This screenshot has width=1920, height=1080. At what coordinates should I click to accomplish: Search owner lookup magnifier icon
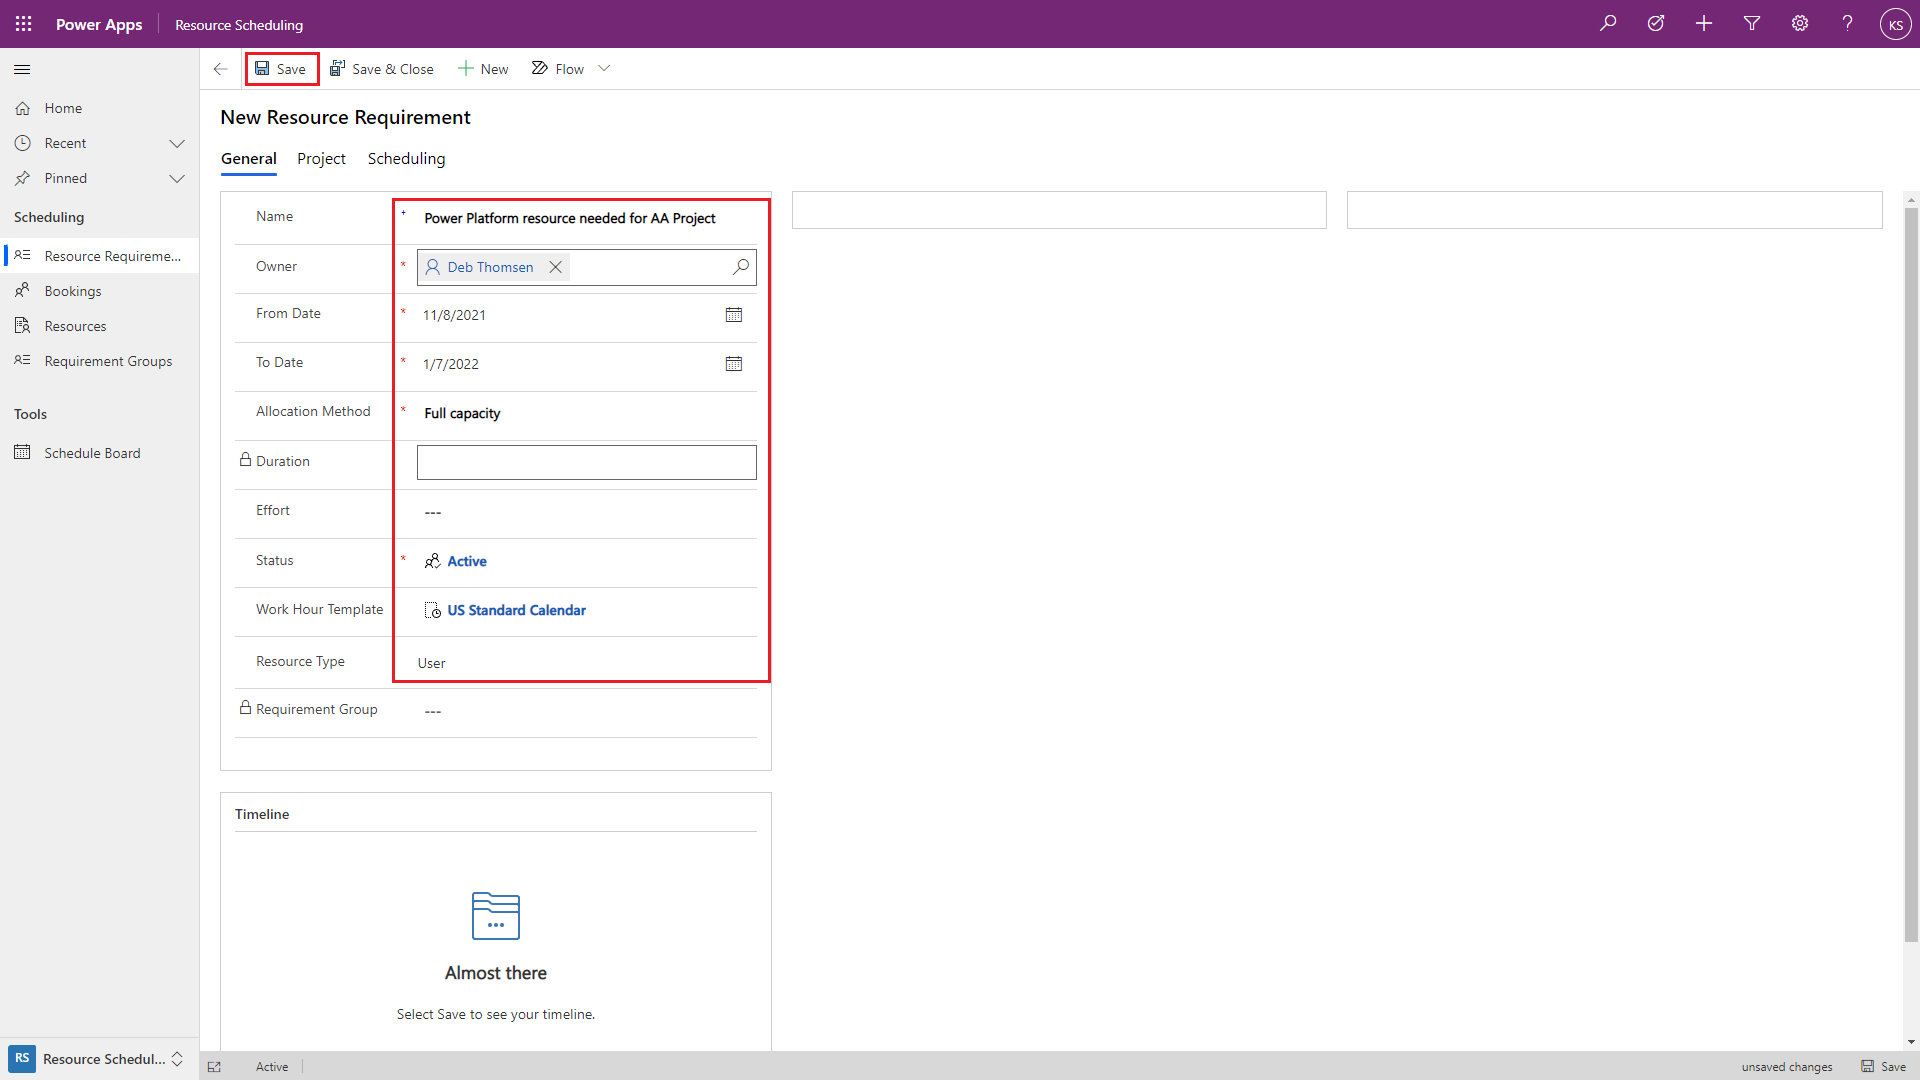[740, 267]
